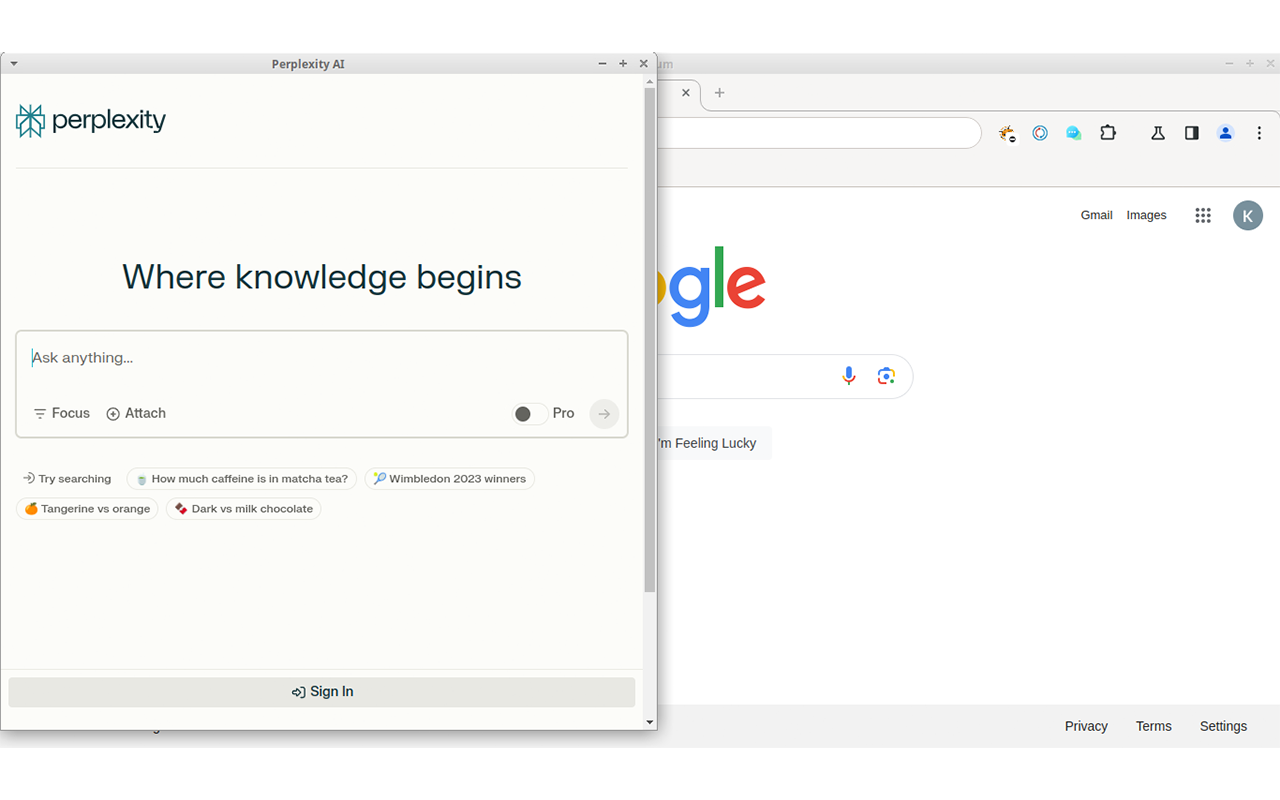
Task: Click the Chrome experiments flask icon
Action: [x=1157, y=132]
